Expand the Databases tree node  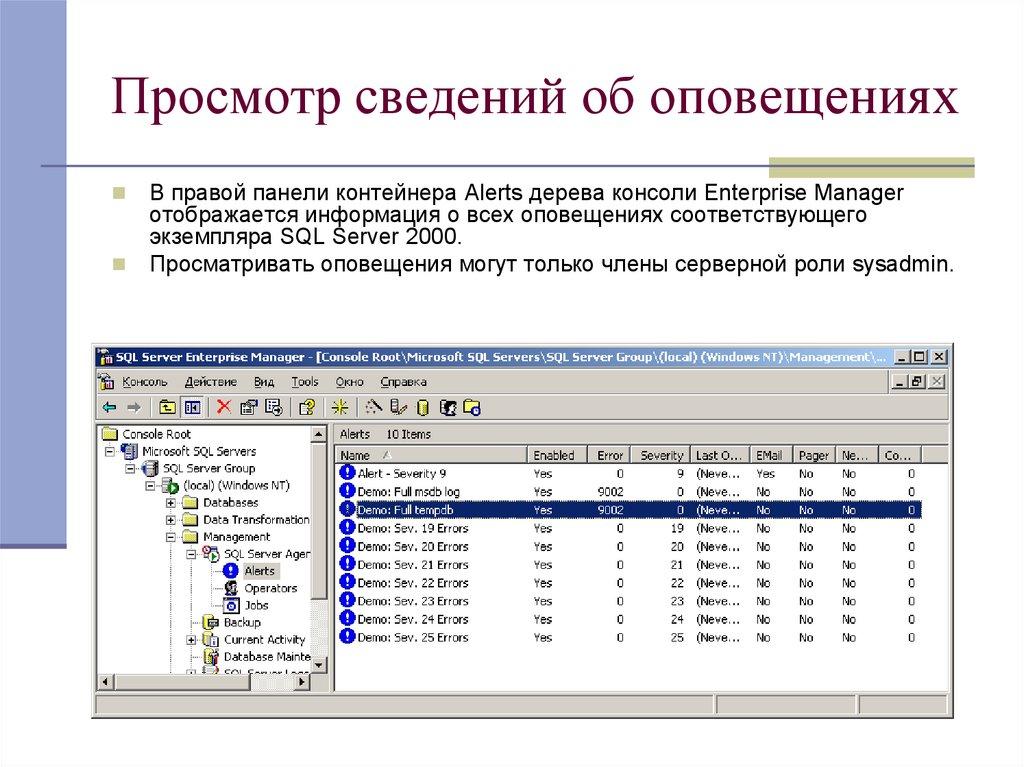pos(171,503)
